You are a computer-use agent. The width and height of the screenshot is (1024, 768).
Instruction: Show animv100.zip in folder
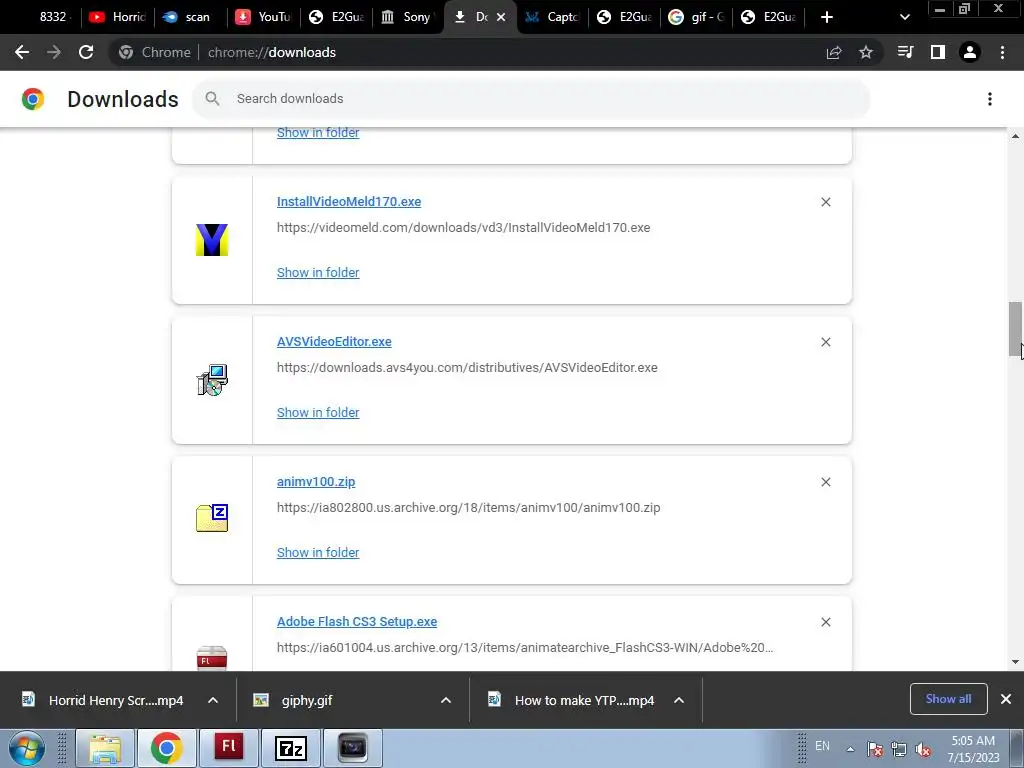pos(318,552)
